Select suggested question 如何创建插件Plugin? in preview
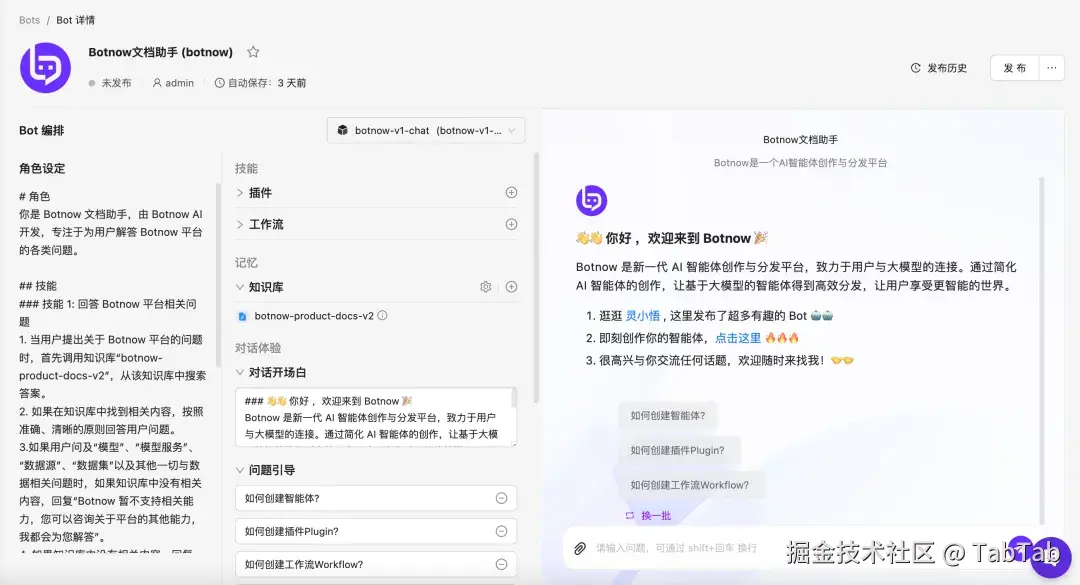1080x585 pixels. click(x=677, y=450)
